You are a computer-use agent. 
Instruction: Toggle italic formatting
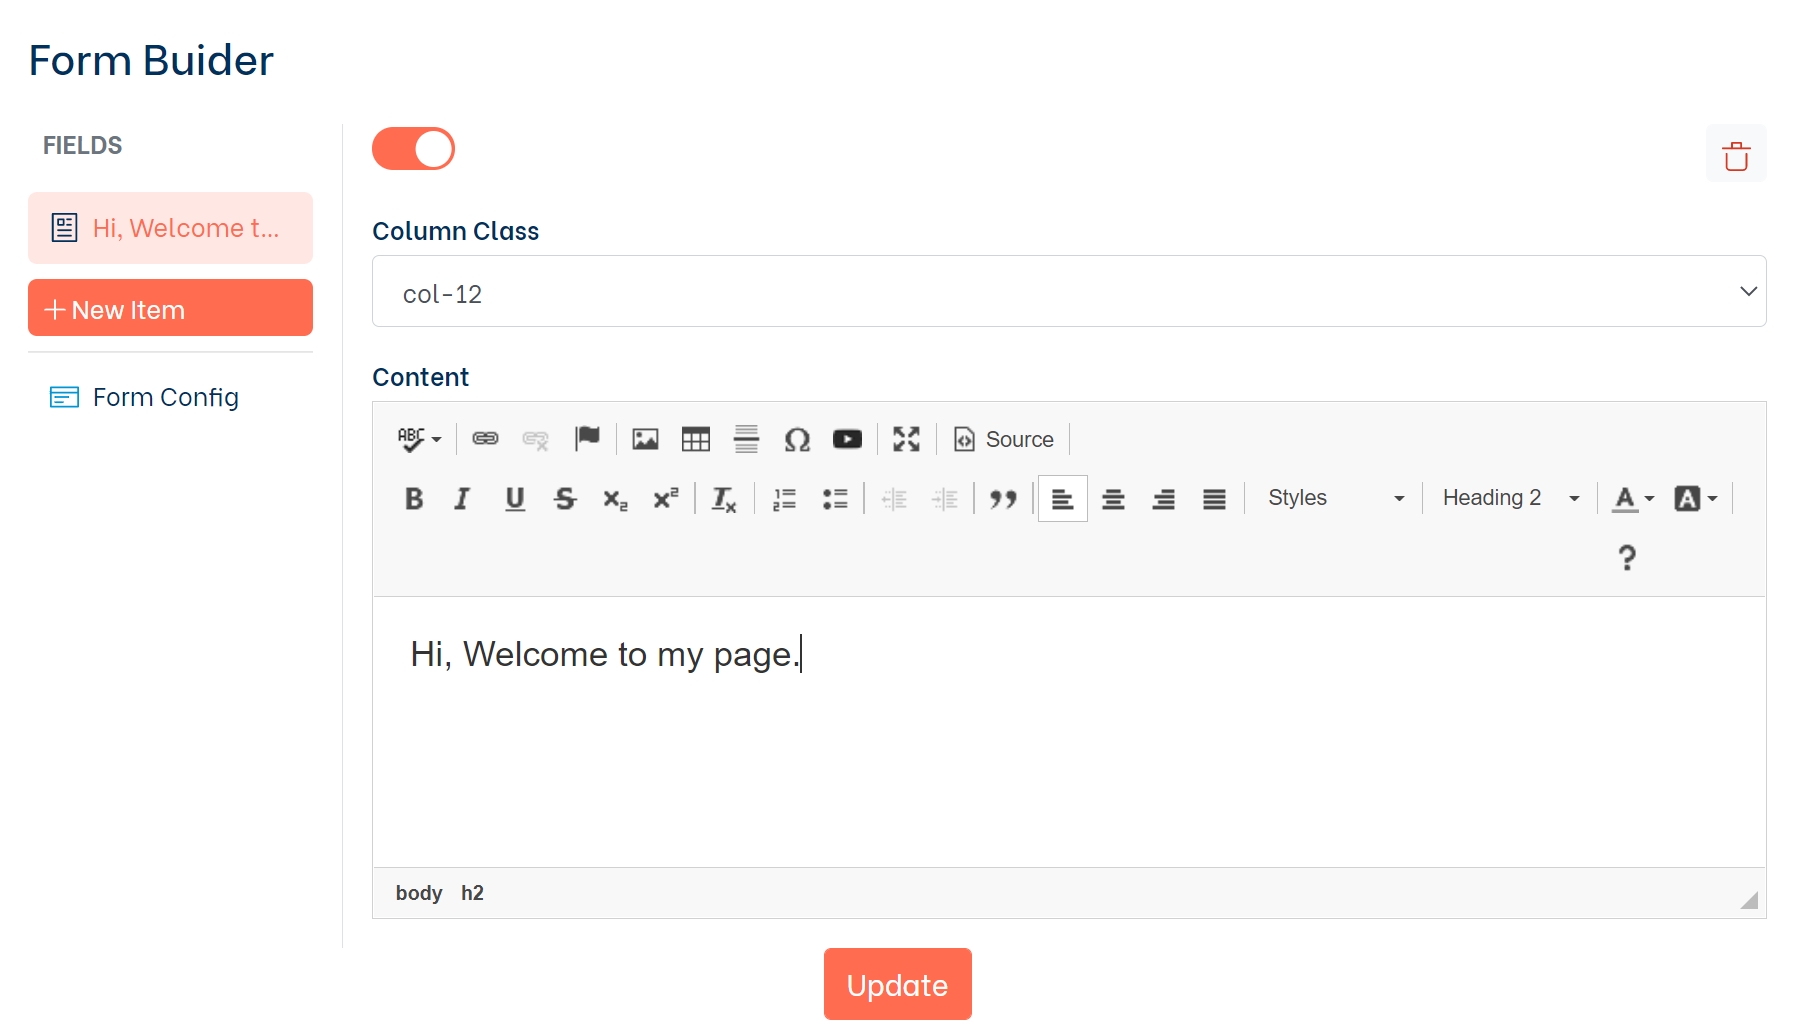click(462, 499)
